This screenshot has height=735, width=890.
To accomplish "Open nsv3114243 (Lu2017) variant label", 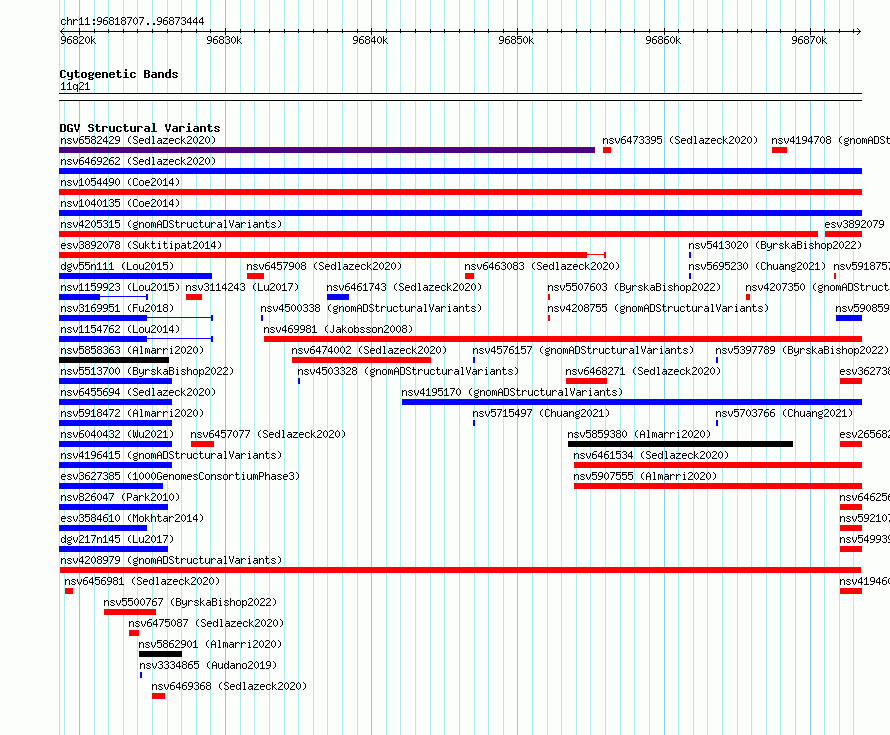I will point(242,287).
